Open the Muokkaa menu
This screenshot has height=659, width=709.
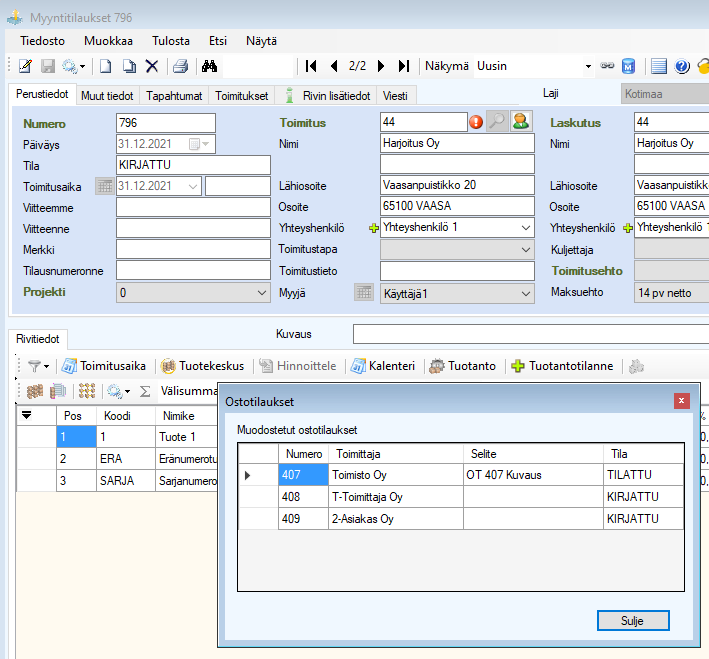tap(108, 41)
